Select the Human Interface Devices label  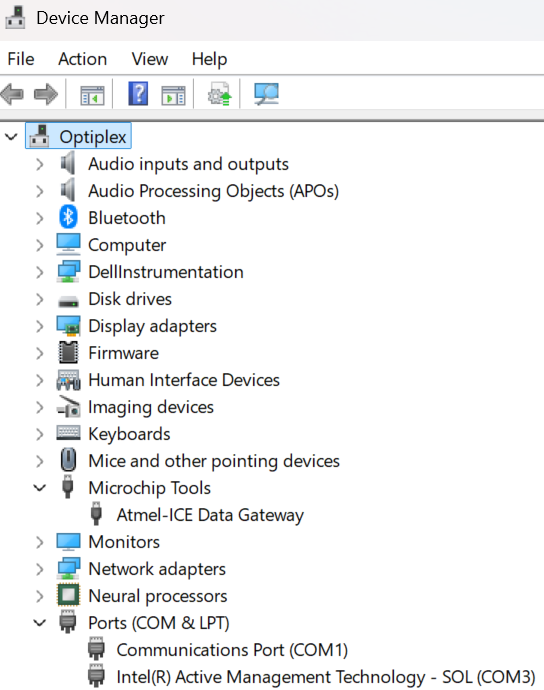point(184,380)
